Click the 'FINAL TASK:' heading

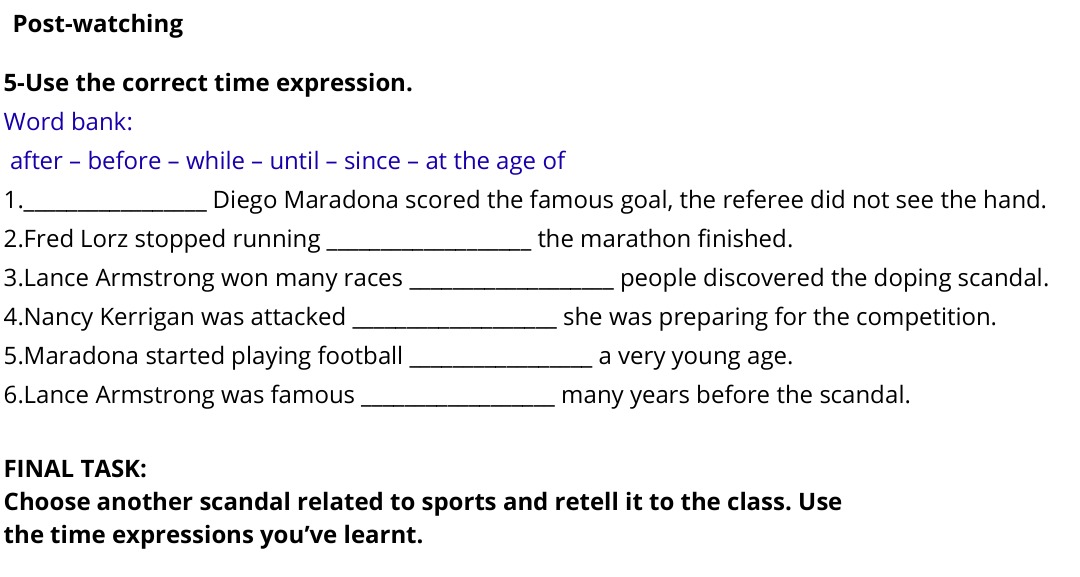click(75, 469)
